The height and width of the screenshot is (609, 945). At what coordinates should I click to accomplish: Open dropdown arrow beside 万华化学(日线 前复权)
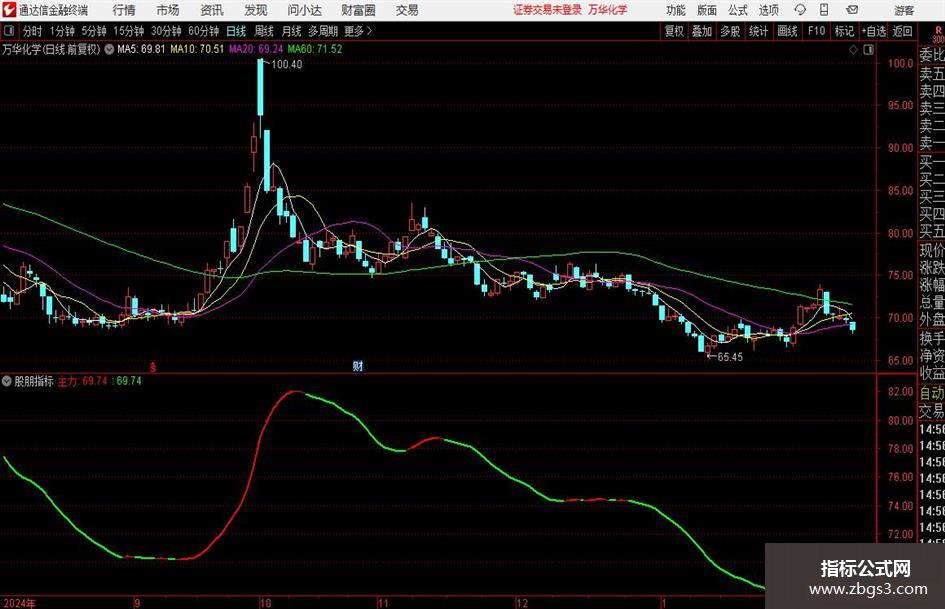(x=109, y=49)
